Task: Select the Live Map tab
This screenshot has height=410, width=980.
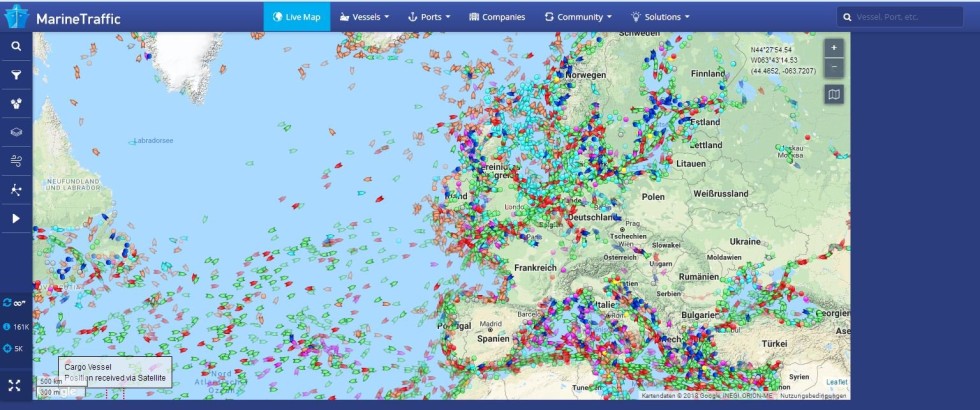Action: [296, 17]
